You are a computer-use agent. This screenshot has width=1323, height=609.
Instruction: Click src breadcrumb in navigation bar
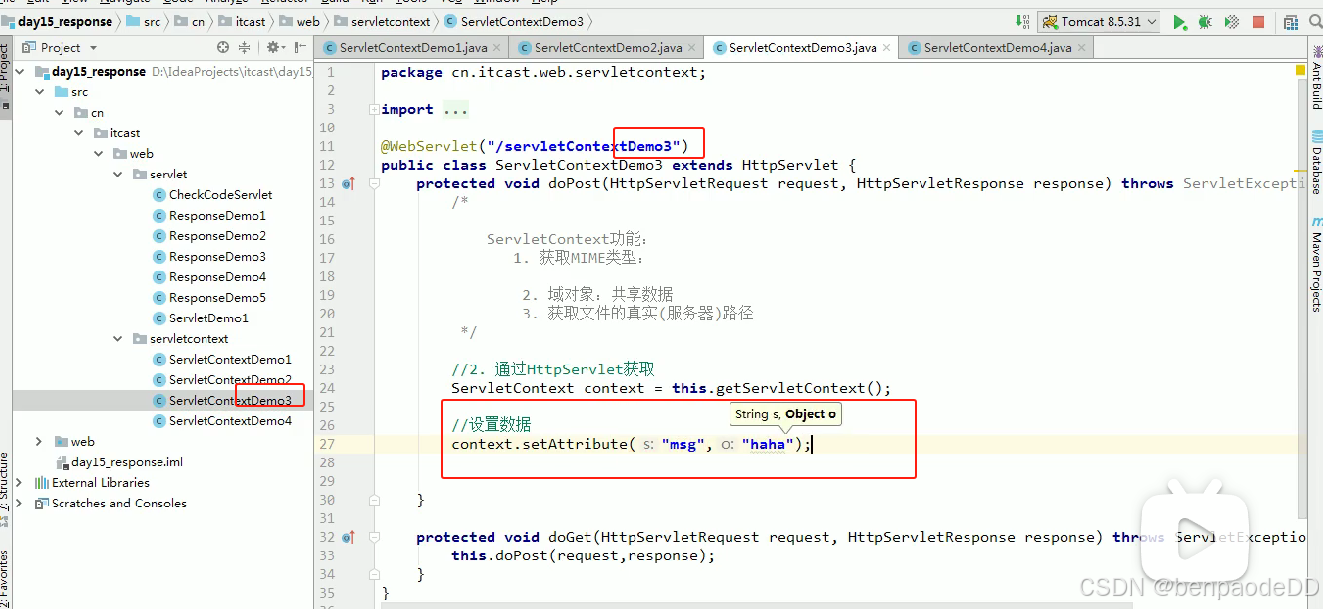click(144, 21)
